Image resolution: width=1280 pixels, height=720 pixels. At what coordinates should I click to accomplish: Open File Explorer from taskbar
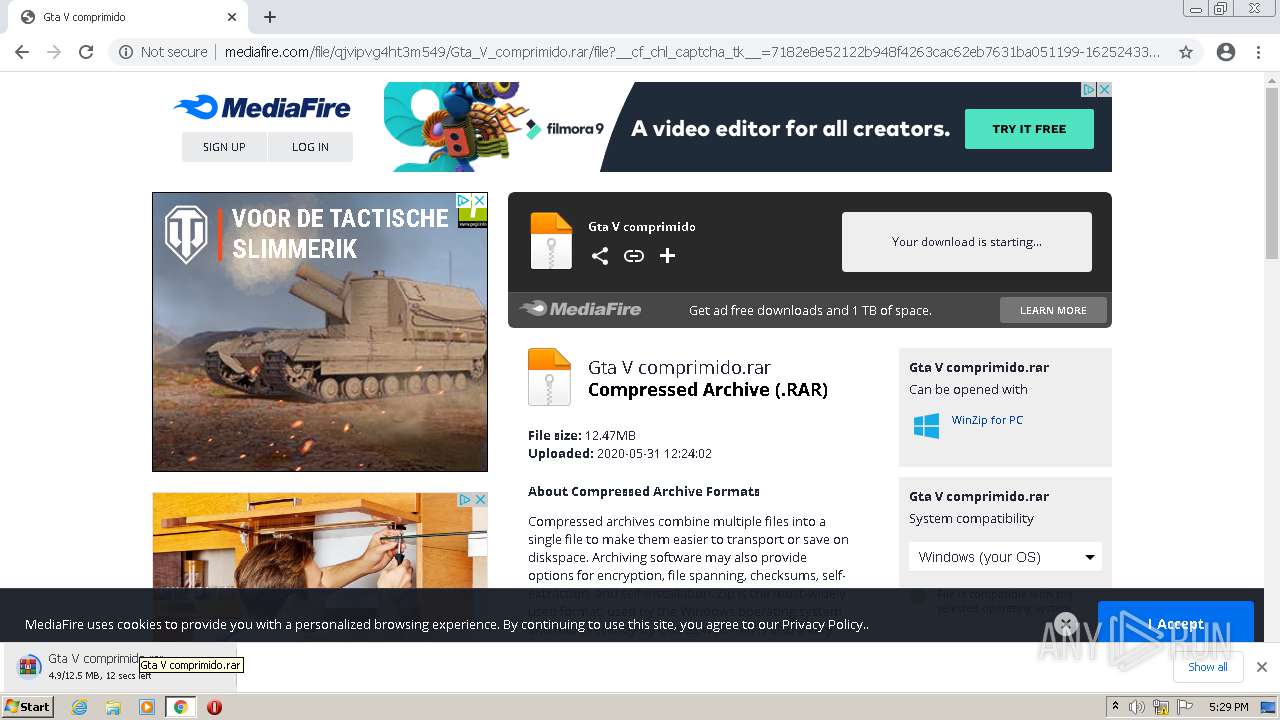click(113, 707)
